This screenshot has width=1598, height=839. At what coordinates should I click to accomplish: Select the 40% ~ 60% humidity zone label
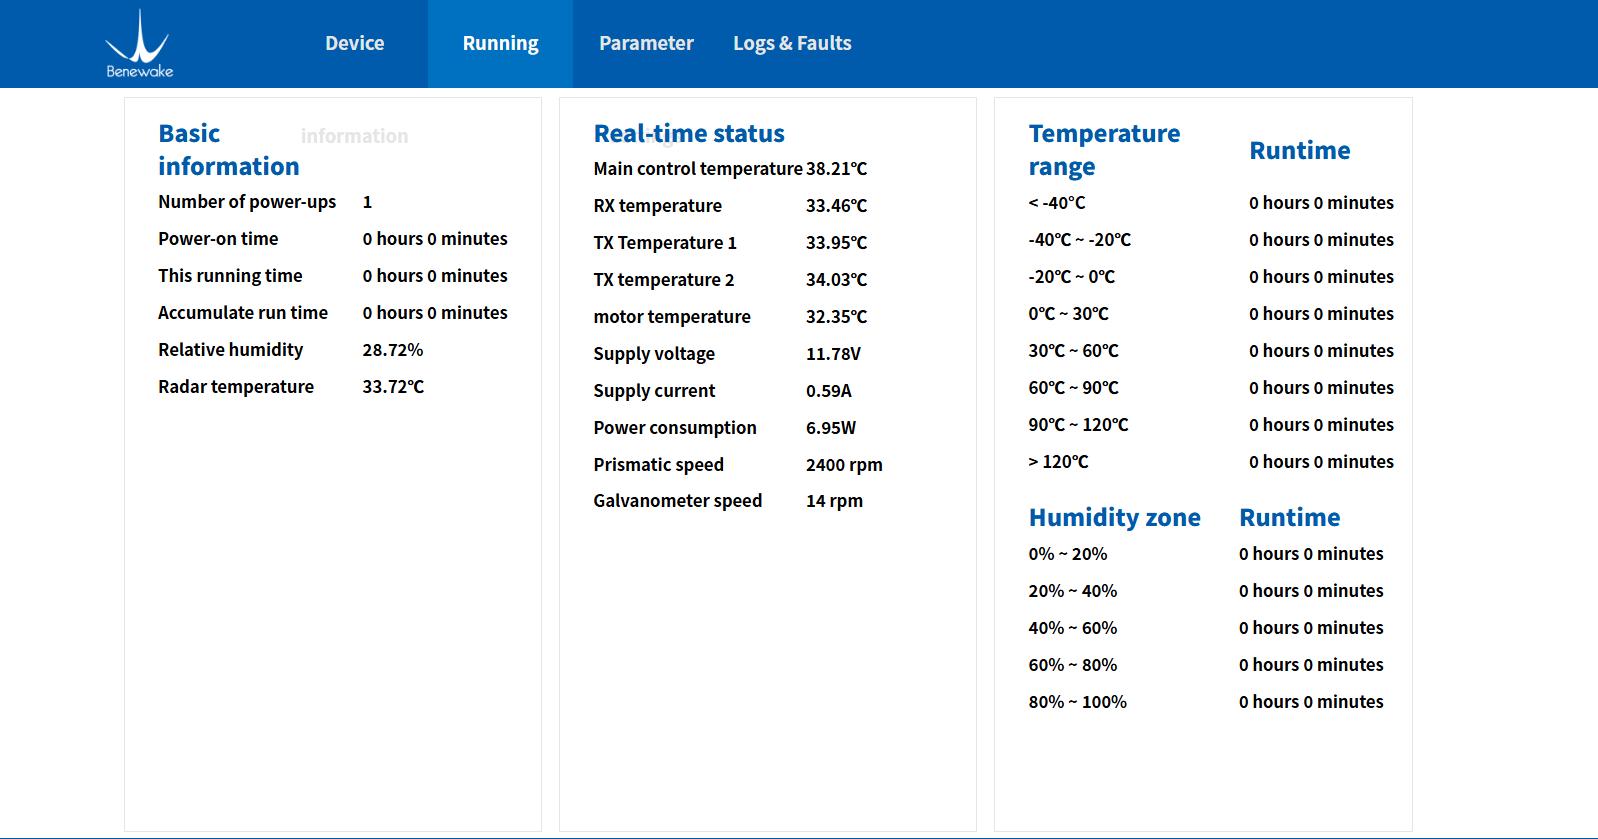coord(1073,628)
